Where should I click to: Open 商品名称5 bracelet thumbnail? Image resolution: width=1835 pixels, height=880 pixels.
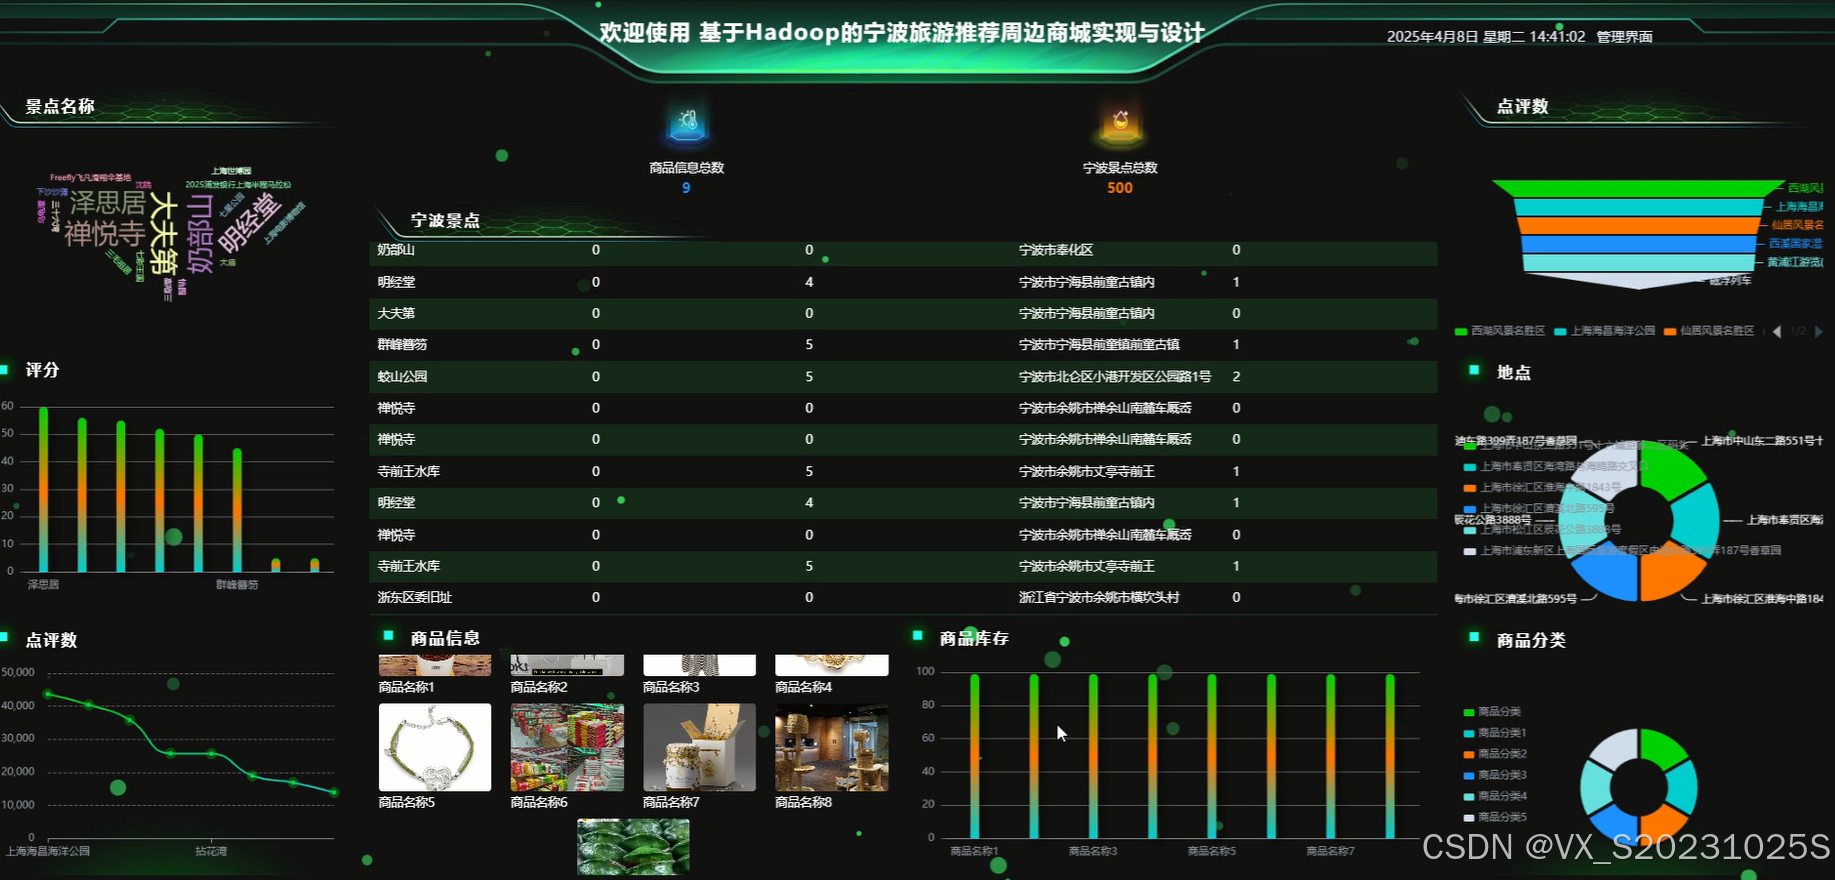[435, 747]
